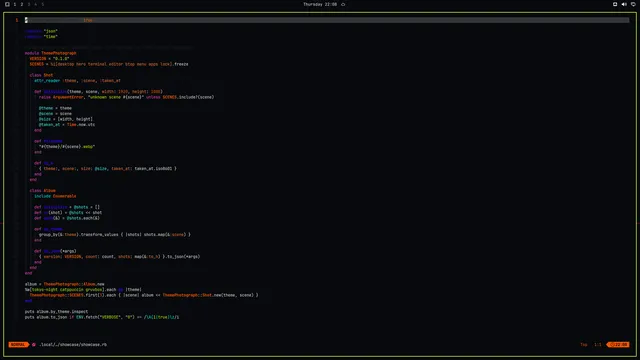Click the volume speaker icon
640x360 pixels.
point(624,4)
